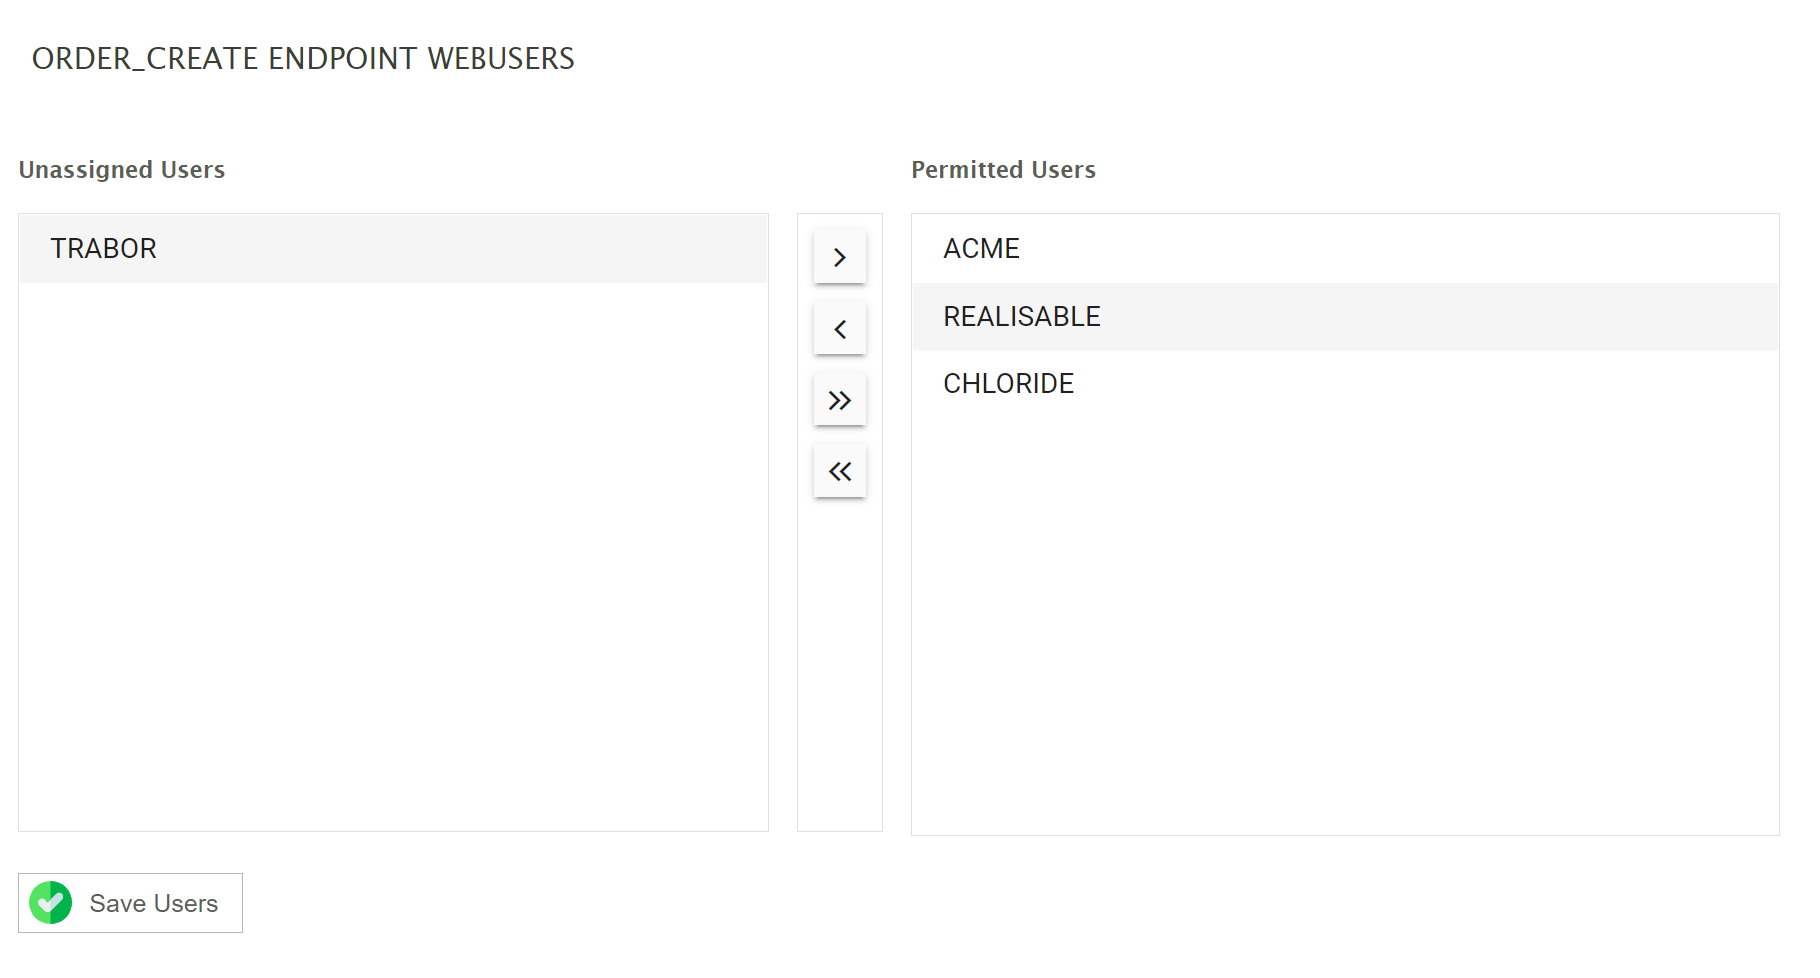The width and height of the screenshot is (1820, 978).
Task: Click the Unassigned Users heading label
Action: click(122, 170)
